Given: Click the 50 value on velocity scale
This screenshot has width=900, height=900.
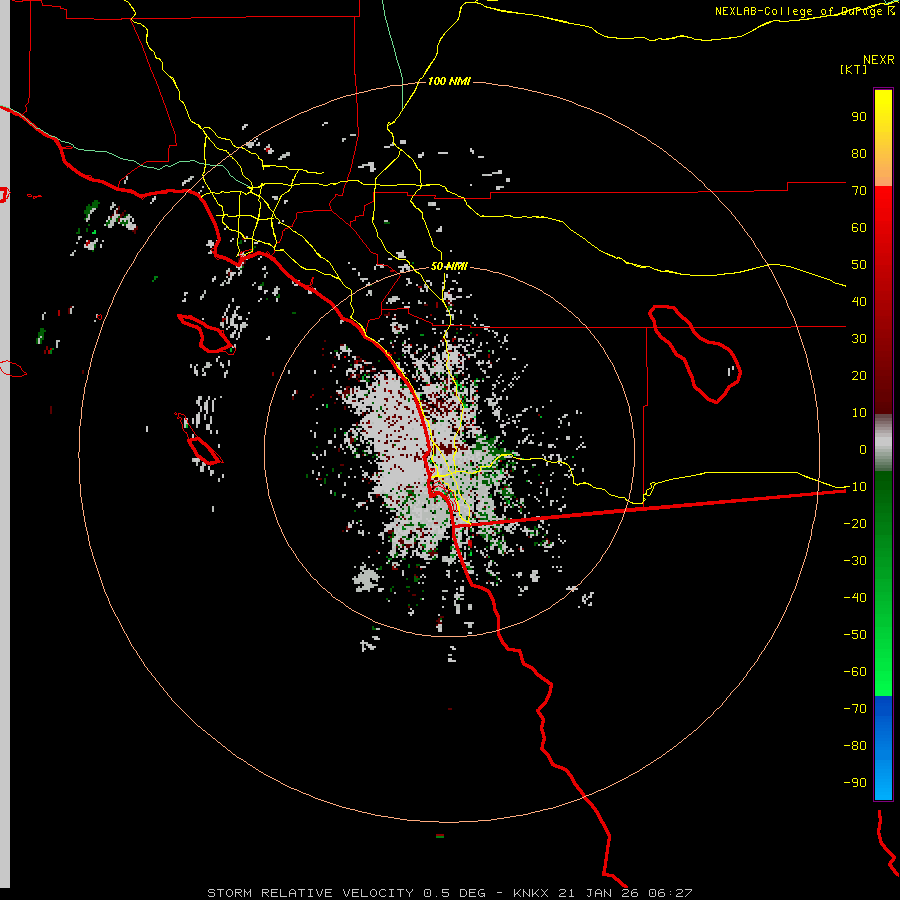Looking at the screenshot, I should [x=859, y=265].
